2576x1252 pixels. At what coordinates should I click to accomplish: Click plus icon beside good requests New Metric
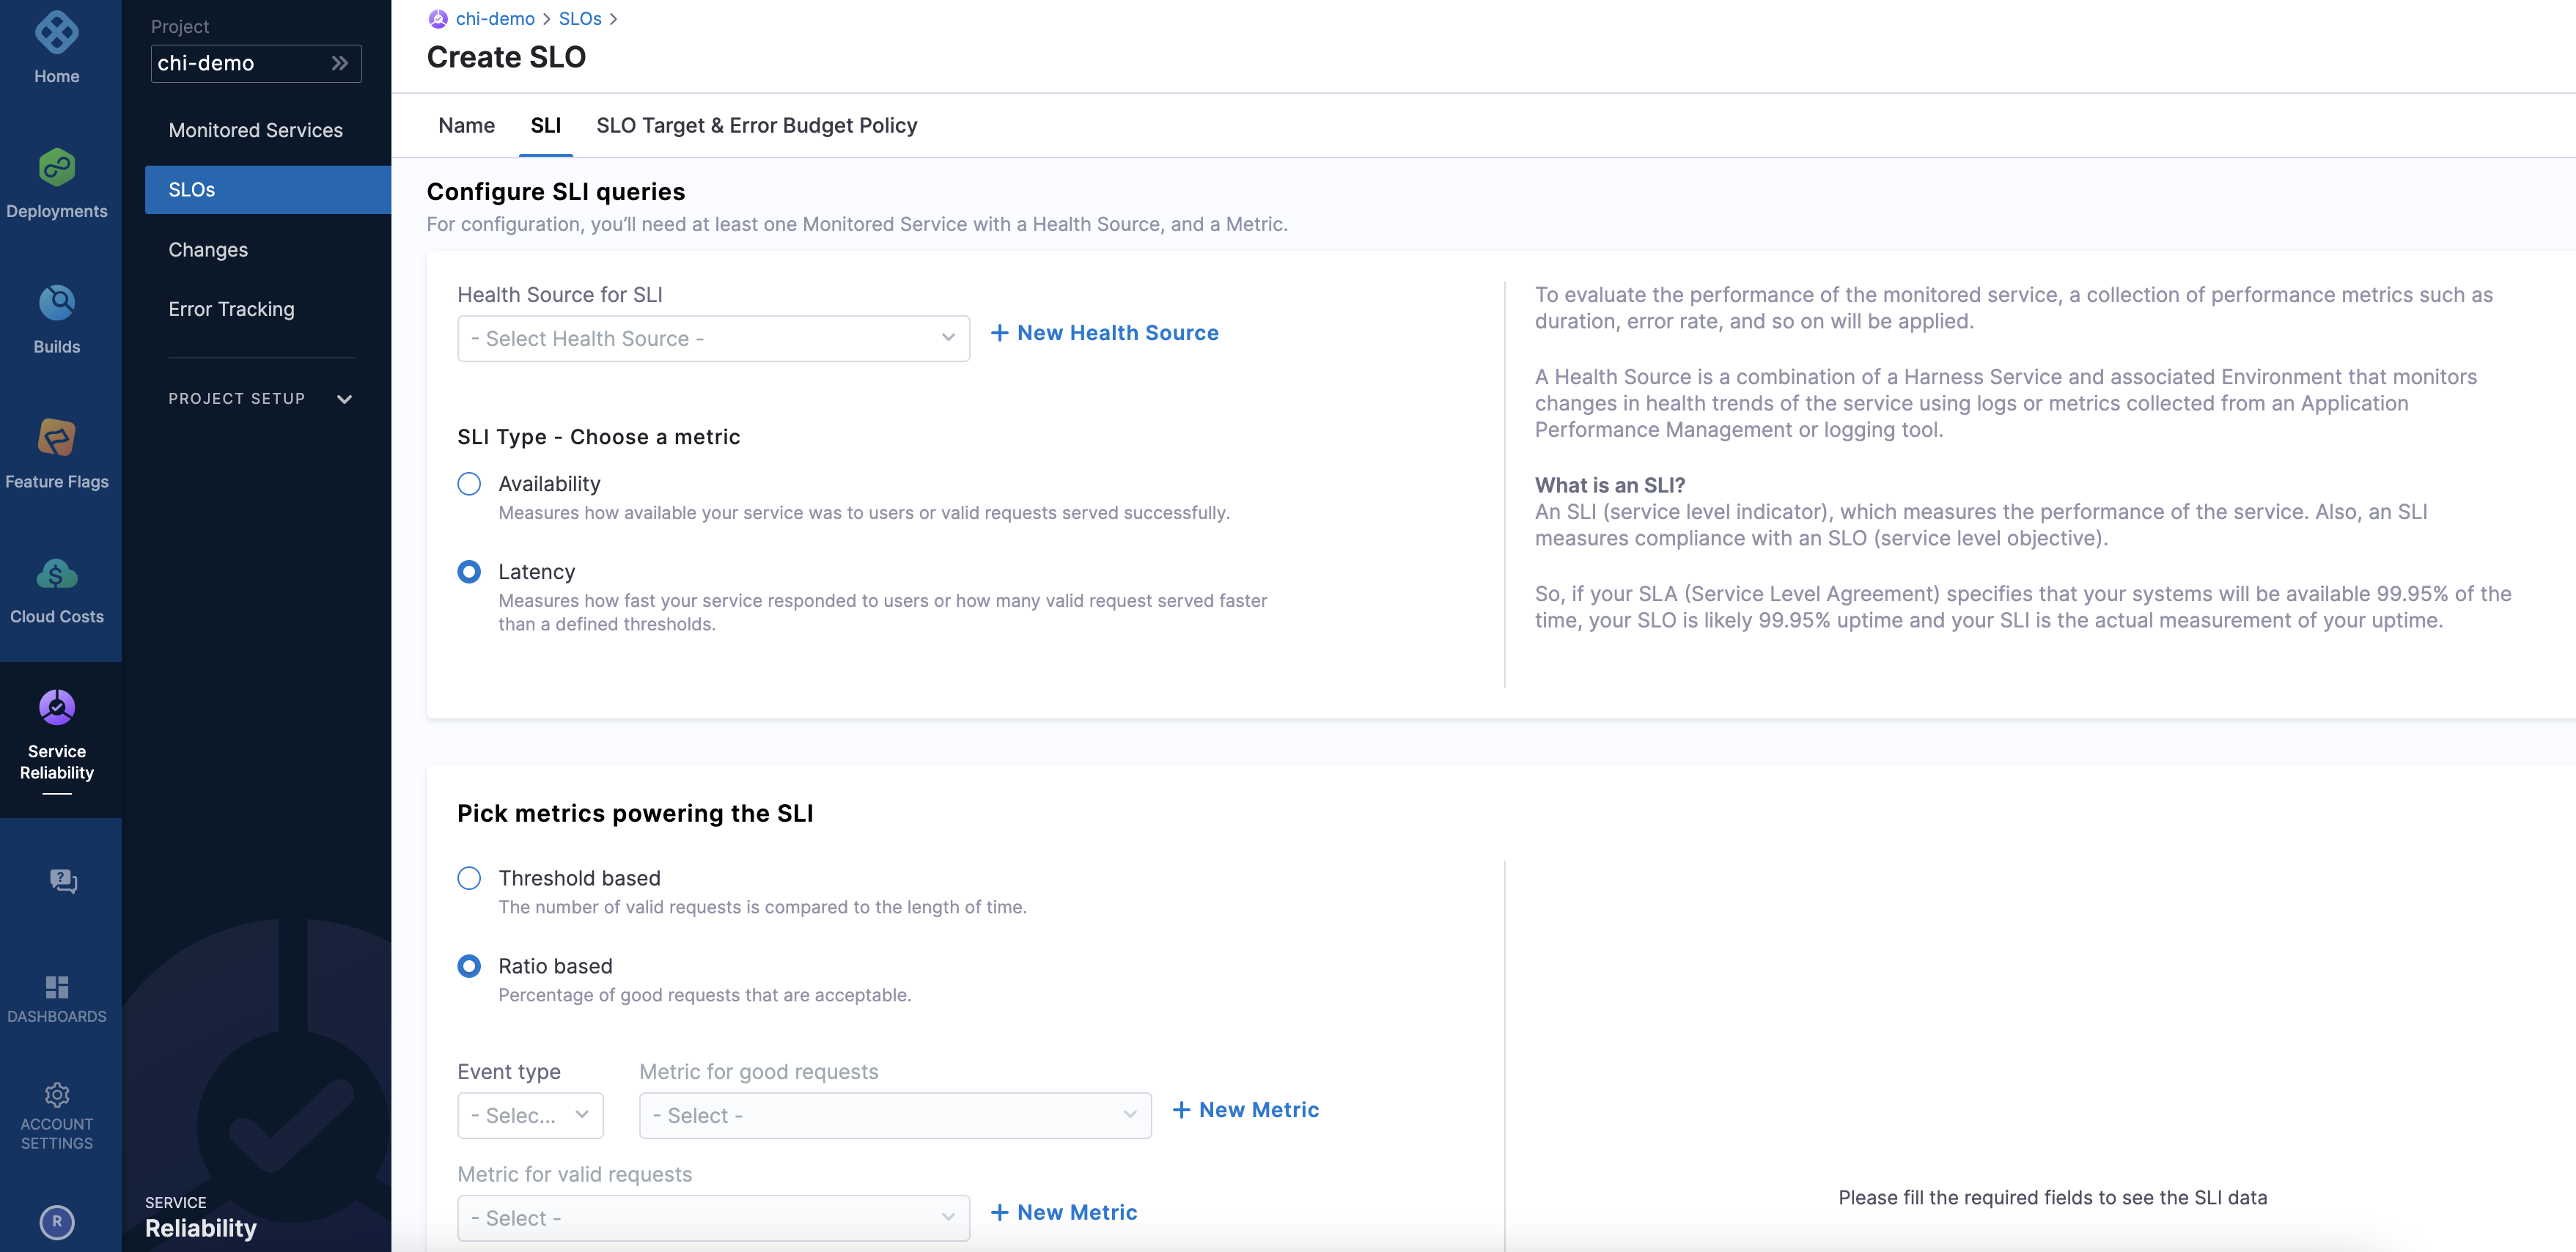coord(1181,1110)
